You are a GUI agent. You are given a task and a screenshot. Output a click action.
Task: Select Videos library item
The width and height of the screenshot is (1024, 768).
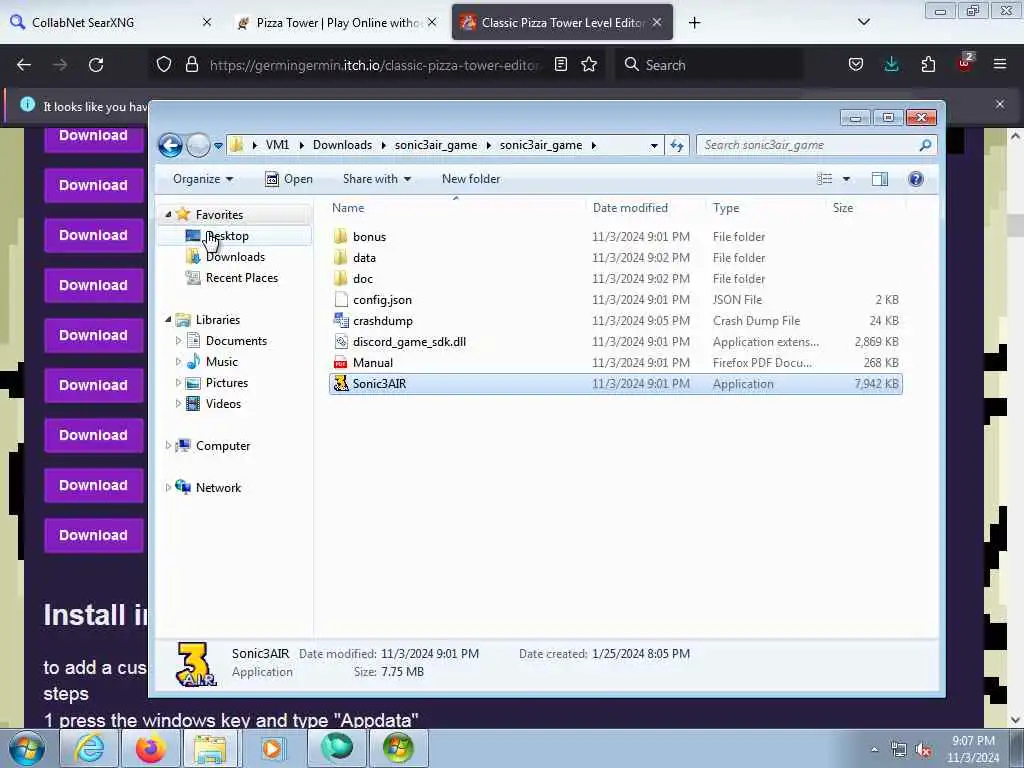click(x=223, y=404)
